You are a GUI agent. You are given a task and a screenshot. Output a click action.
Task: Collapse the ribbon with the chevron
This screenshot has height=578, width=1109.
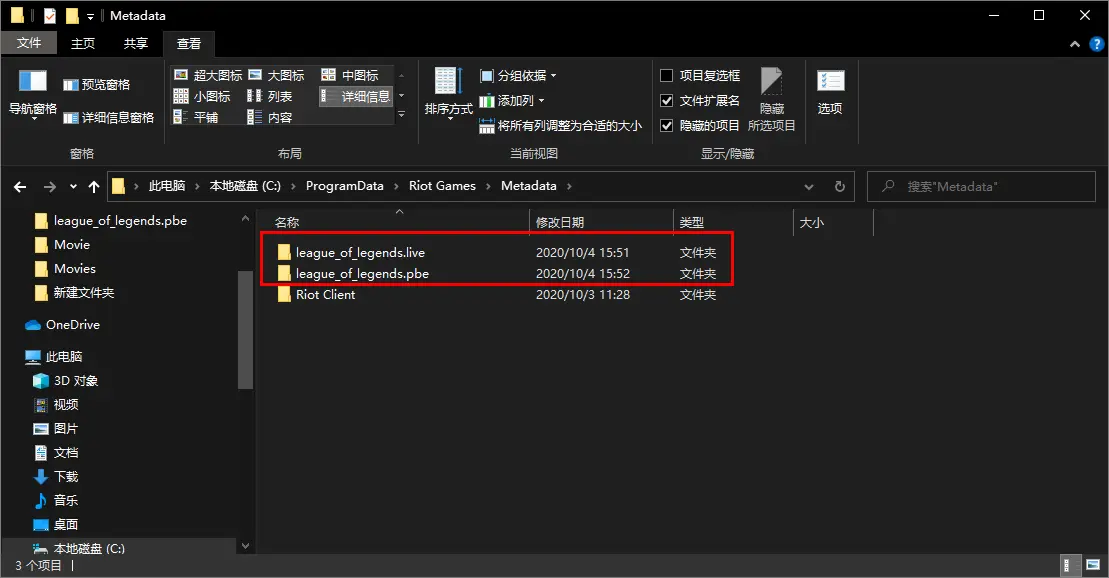coord(1075,44)
